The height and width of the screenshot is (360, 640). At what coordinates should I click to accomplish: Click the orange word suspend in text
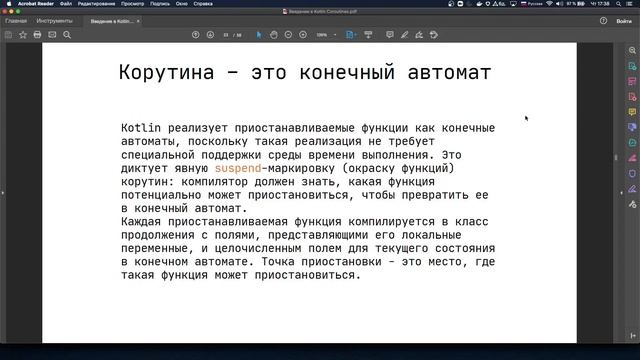[238, 168]
